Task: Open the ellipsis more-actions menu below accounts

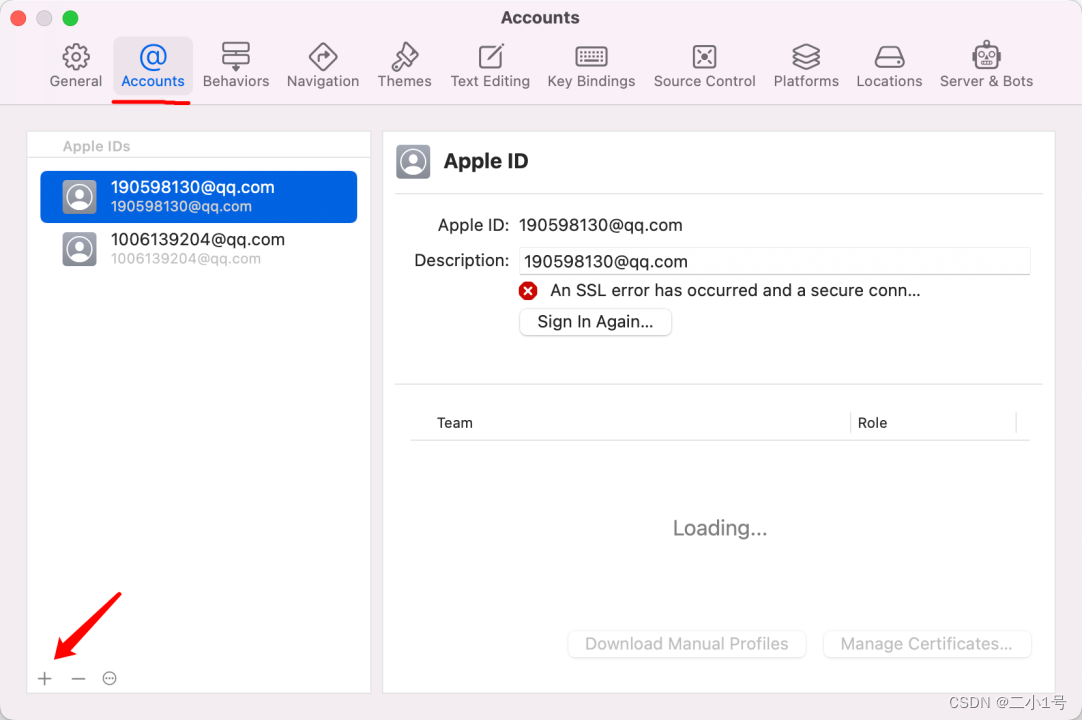Action: pos(109,679)
